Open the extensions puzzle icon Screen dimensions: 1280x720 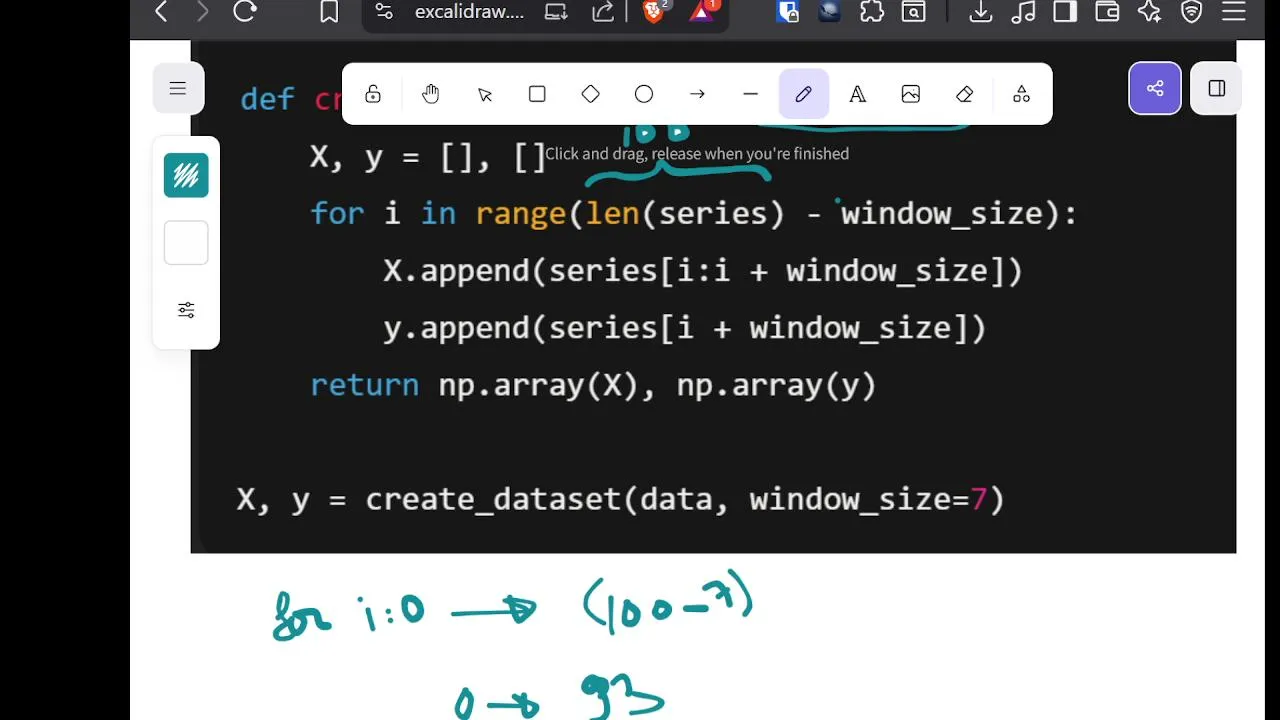coord(871,12)
